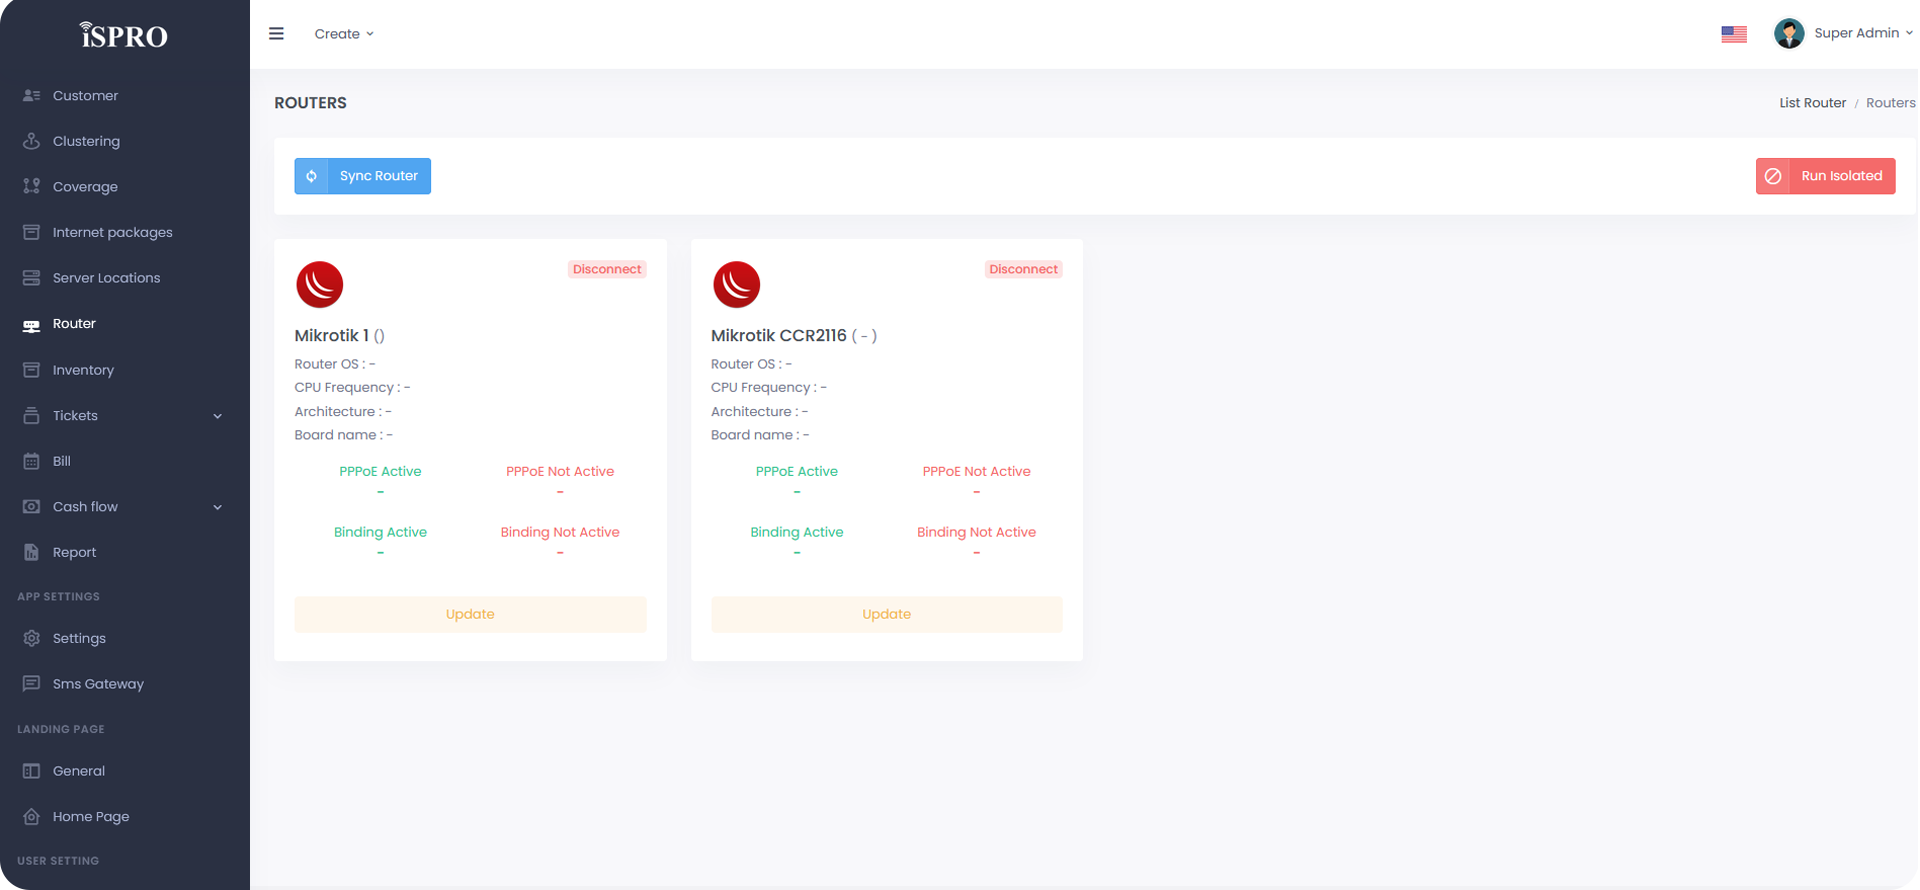Viewport: 1920px width, 890px height.
Task: Click the Routers breadcrumb text
Action: click(x=1890, y=103)
